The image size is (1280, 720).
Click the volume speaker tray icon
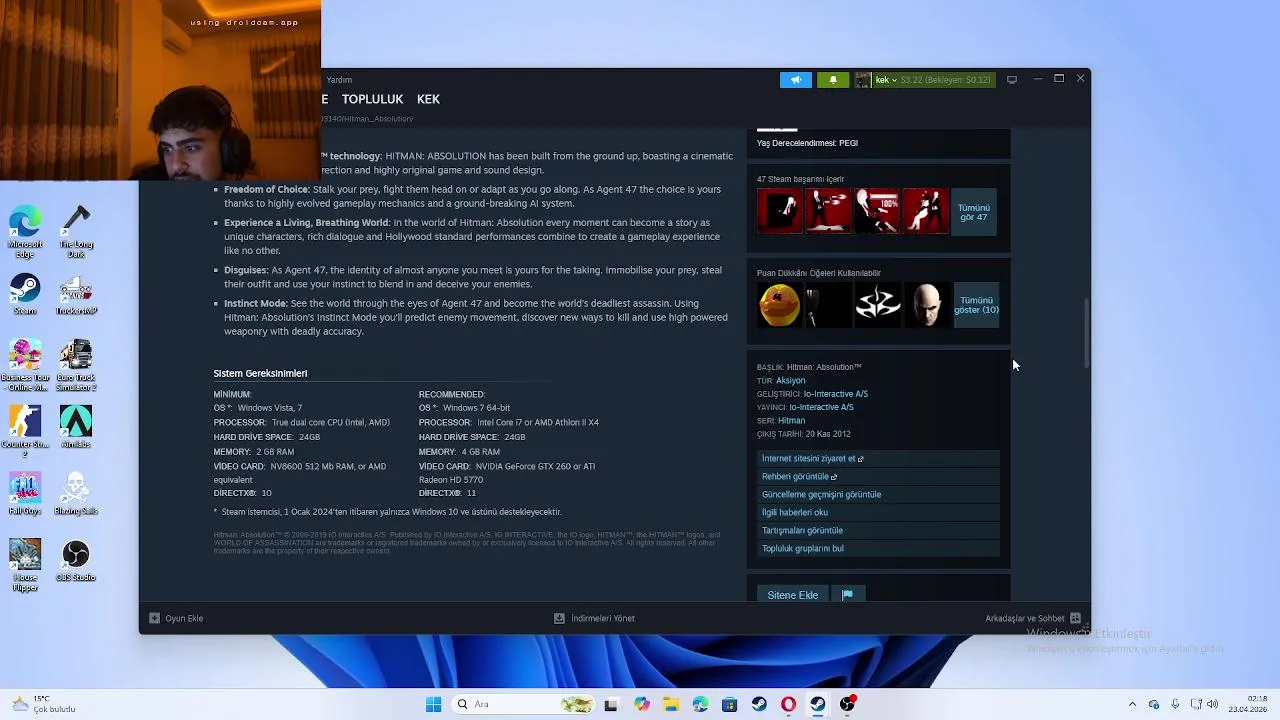point(1213,704)
